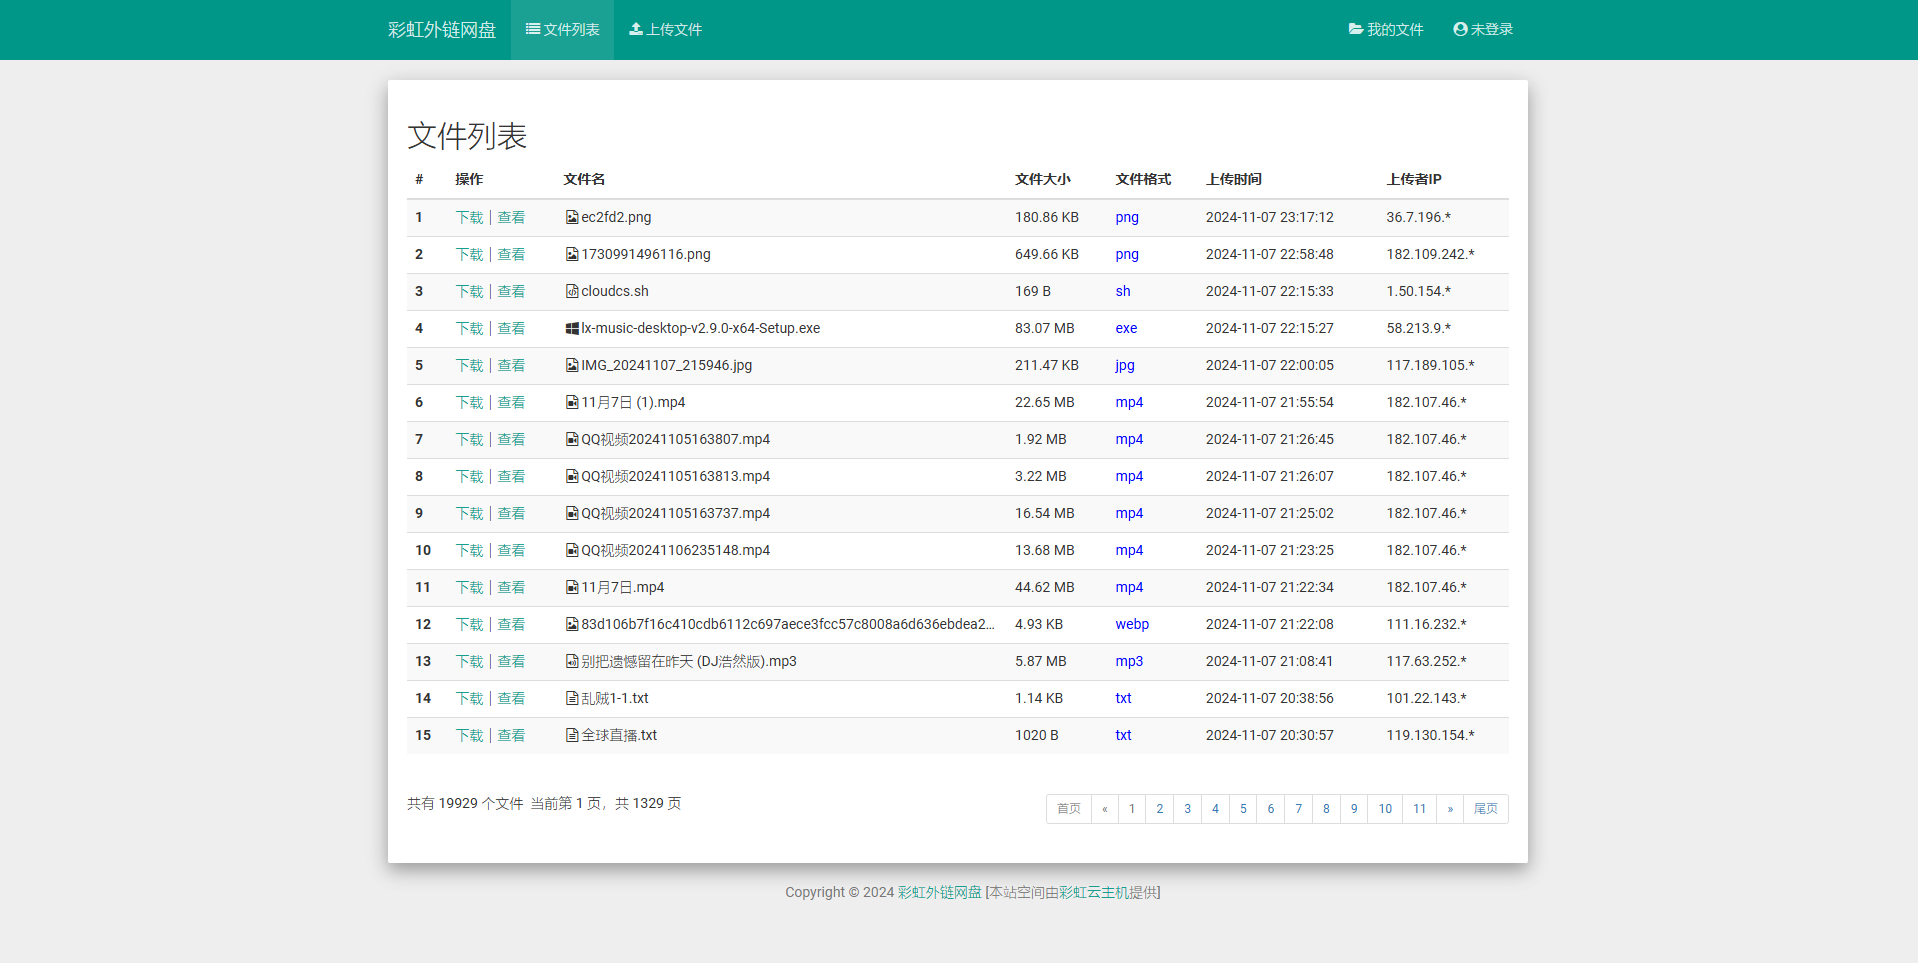Click the previous page « button

click(x=1105, y=809)
